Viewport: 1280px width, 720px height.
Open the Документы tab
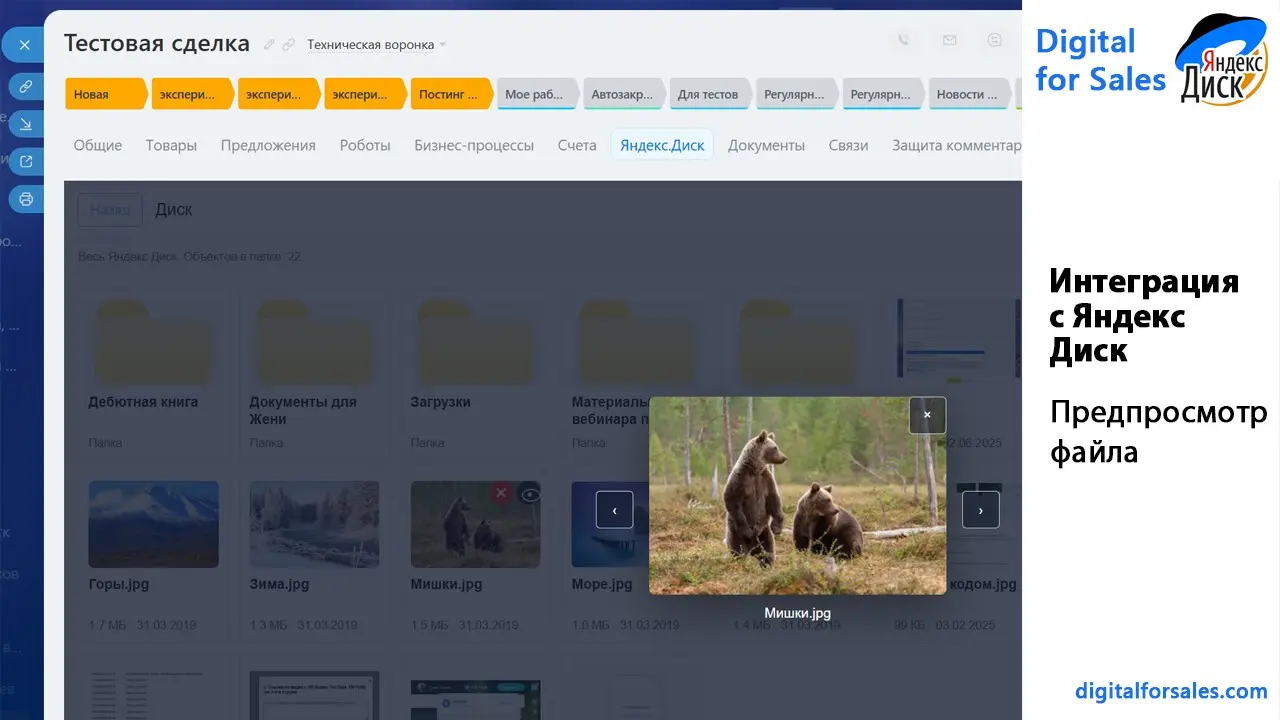766,145
